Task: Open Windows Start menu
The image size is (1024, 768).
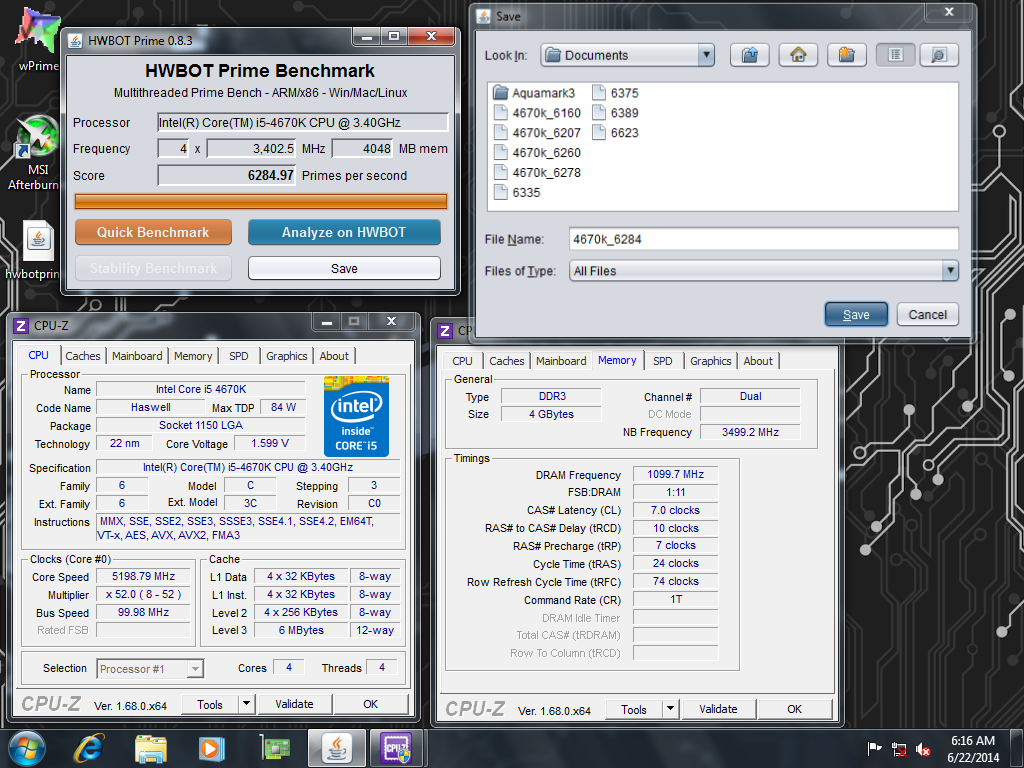Action: (26, 748)
